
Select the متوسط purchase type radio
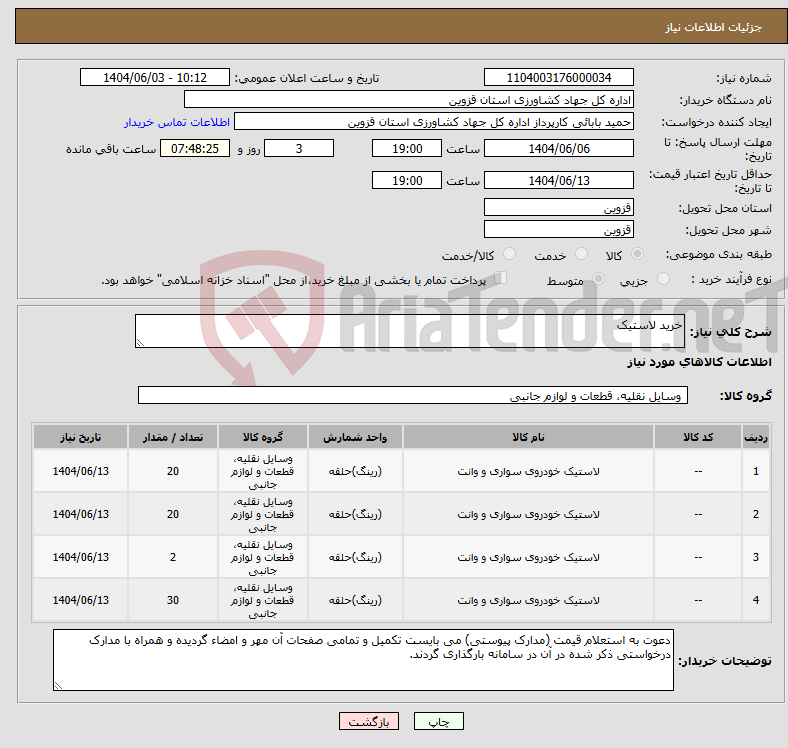coord(598,278)
